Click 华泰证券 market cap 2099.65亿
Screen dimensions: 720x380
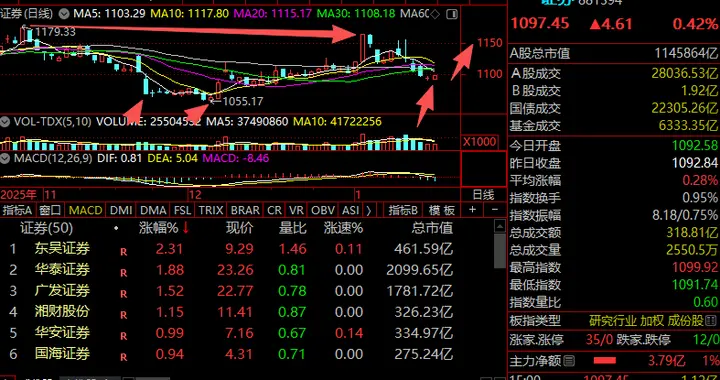pyautogui.click(x=419, y=270)
